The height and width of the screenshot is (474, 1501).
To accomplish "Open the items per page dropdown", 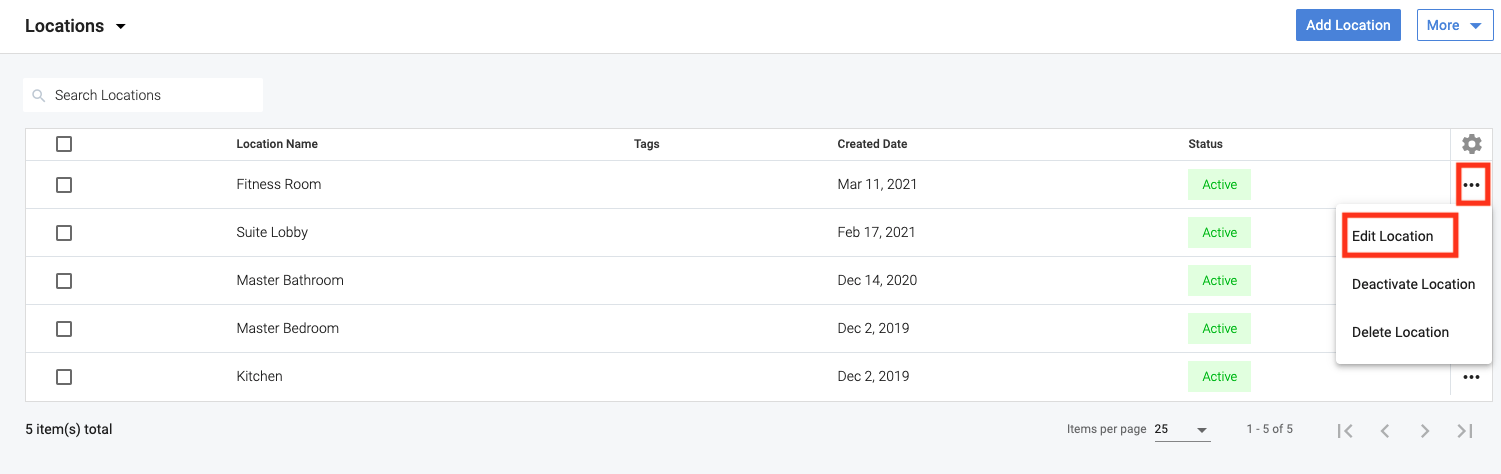I will pos(1181,430).
